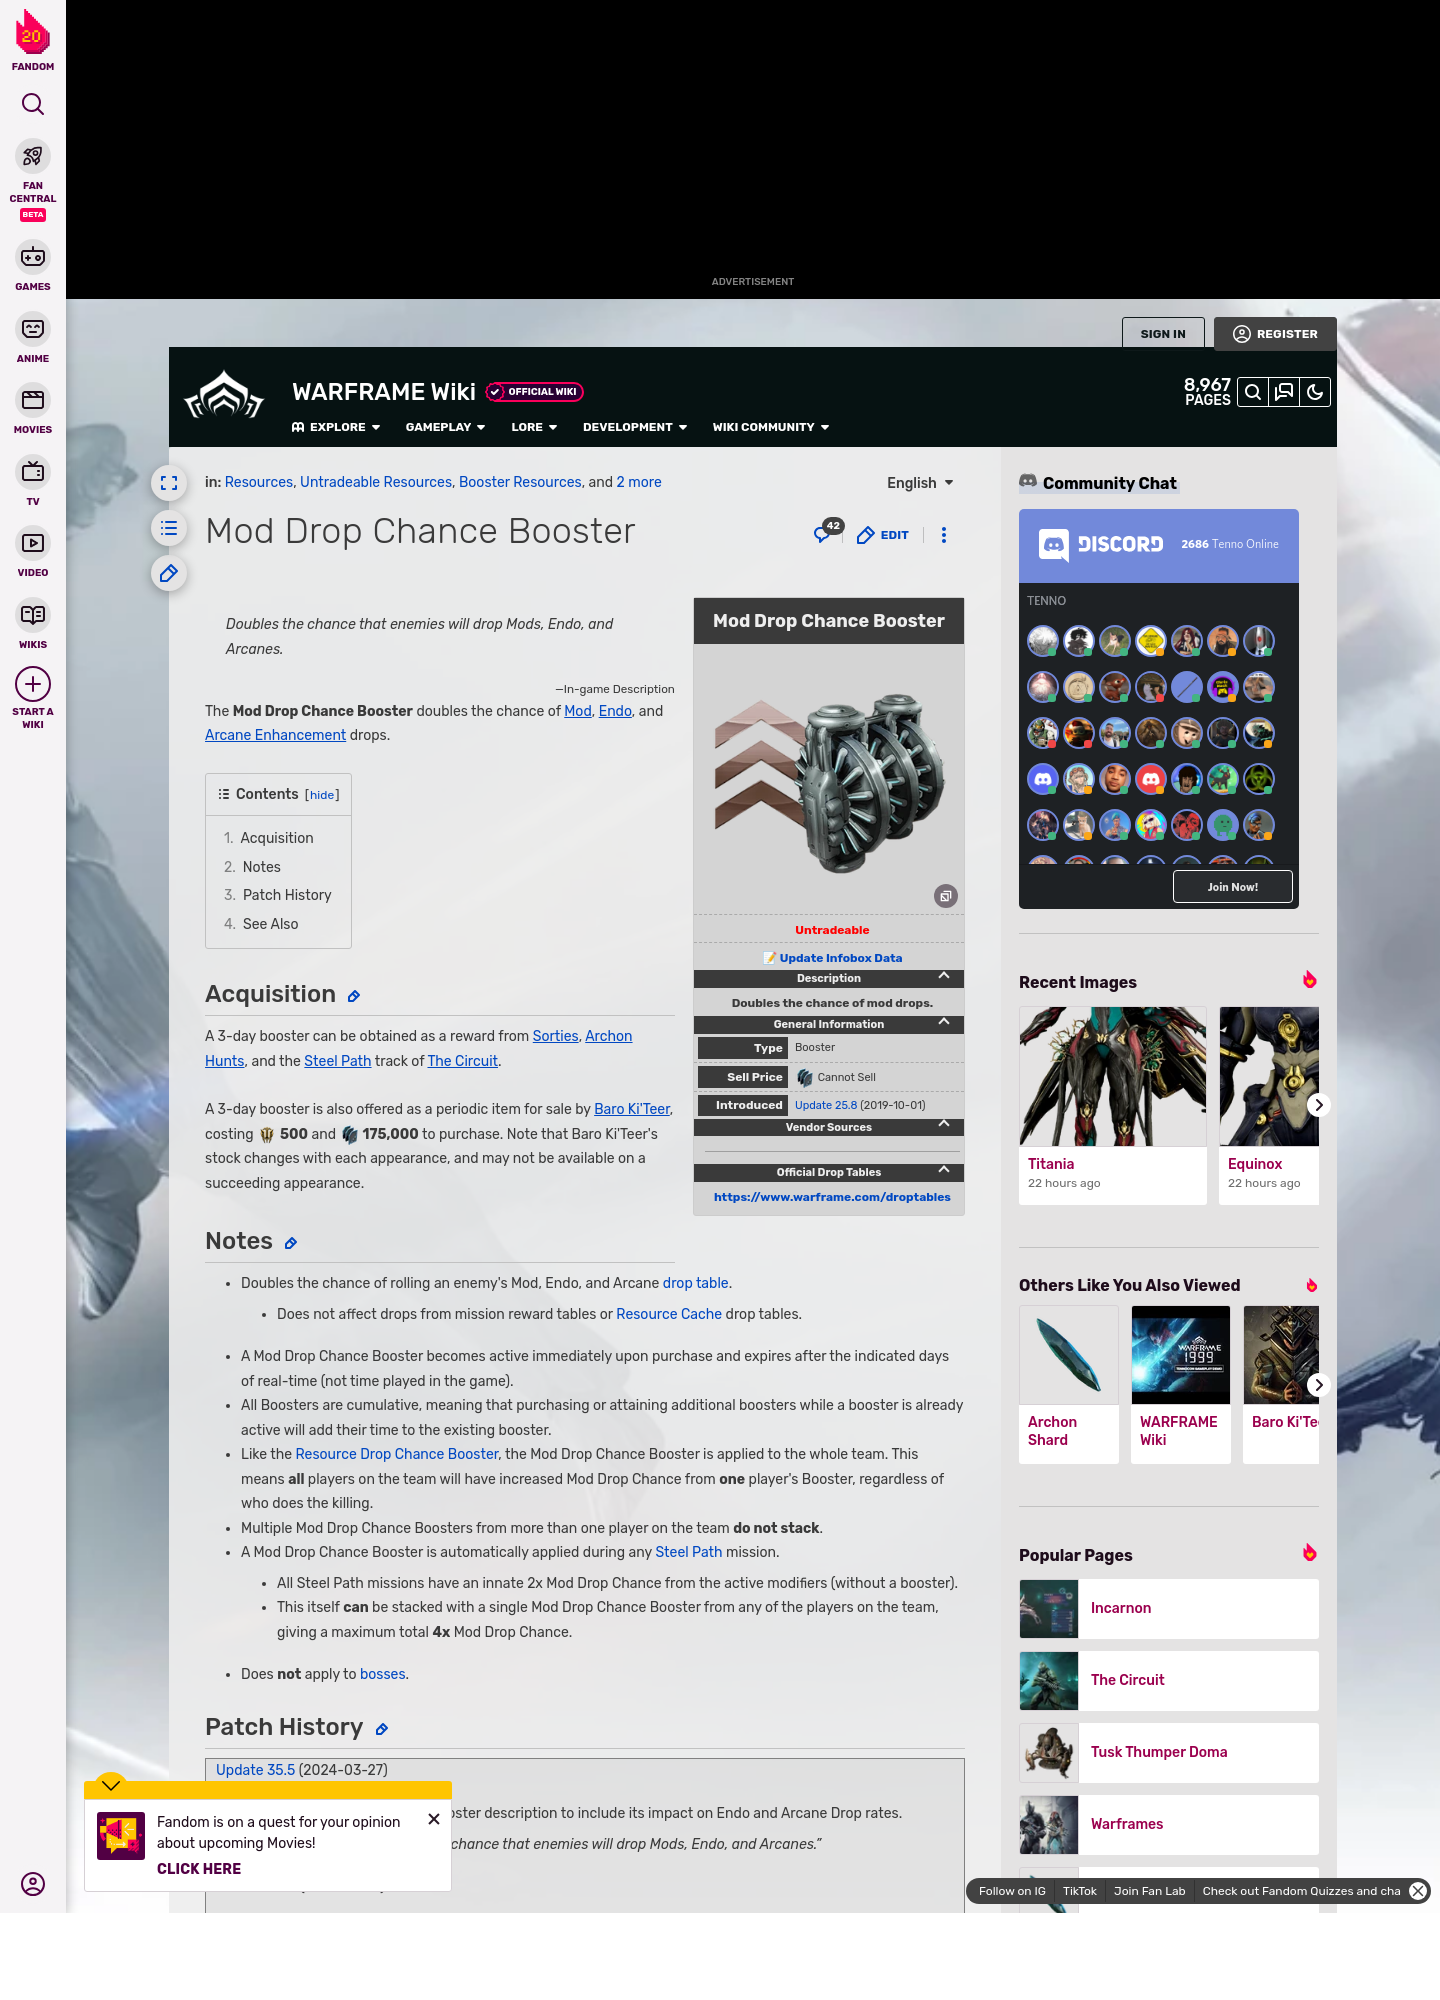Image resolution: width=1440 pixels, height=2000 pixels.
Task: Open the Update Infobox Data link
Action: 841,958
